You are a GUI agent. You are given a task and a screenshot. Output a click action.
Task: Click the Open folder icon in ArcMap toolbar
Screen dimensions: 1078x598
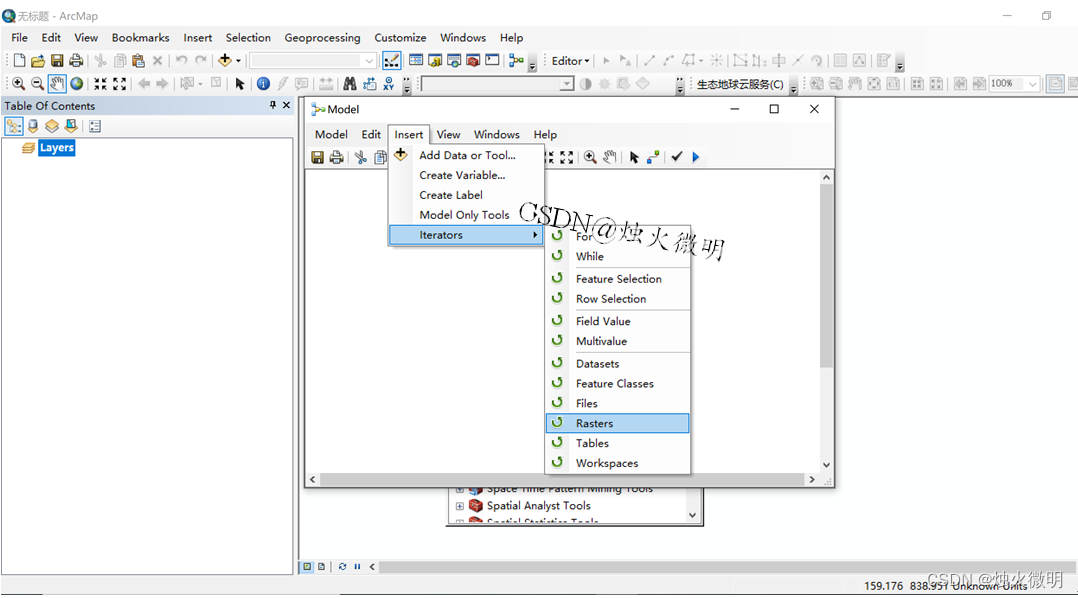[38, 60]
